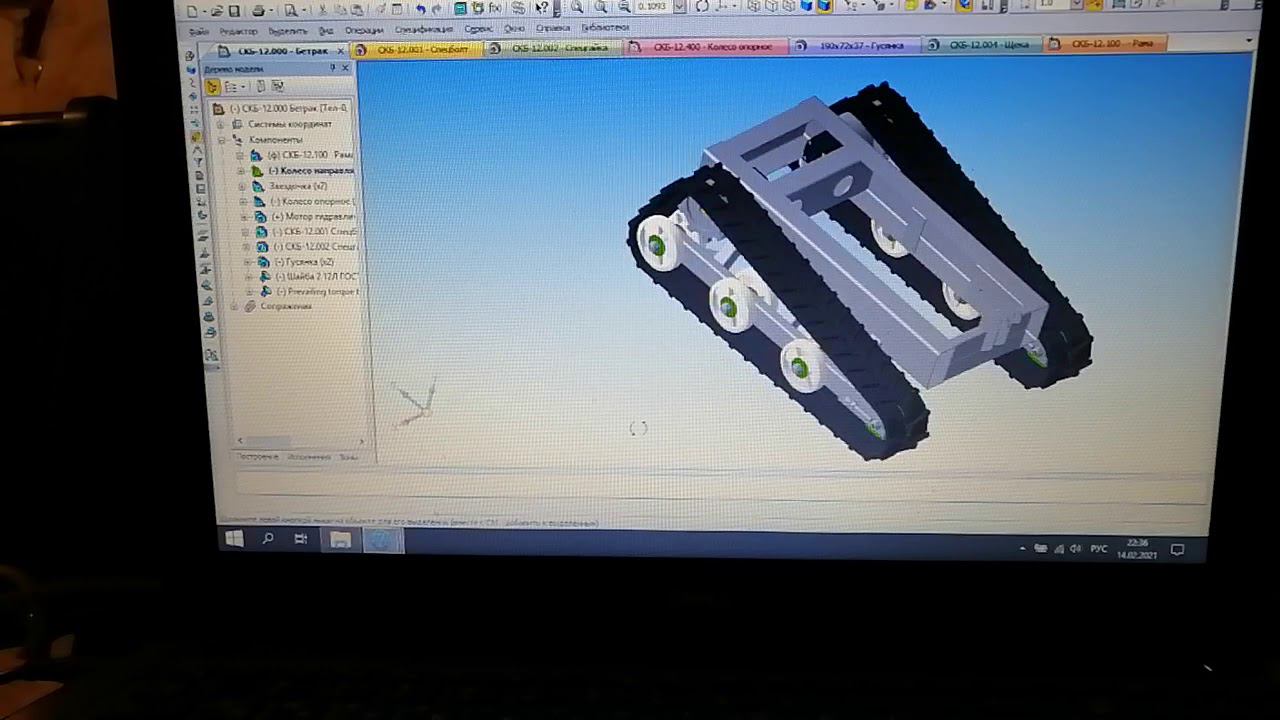The height and width of the screenshot is (720, 1280).
Task: Open the notification center icon
Action: tap(1178, 549)
